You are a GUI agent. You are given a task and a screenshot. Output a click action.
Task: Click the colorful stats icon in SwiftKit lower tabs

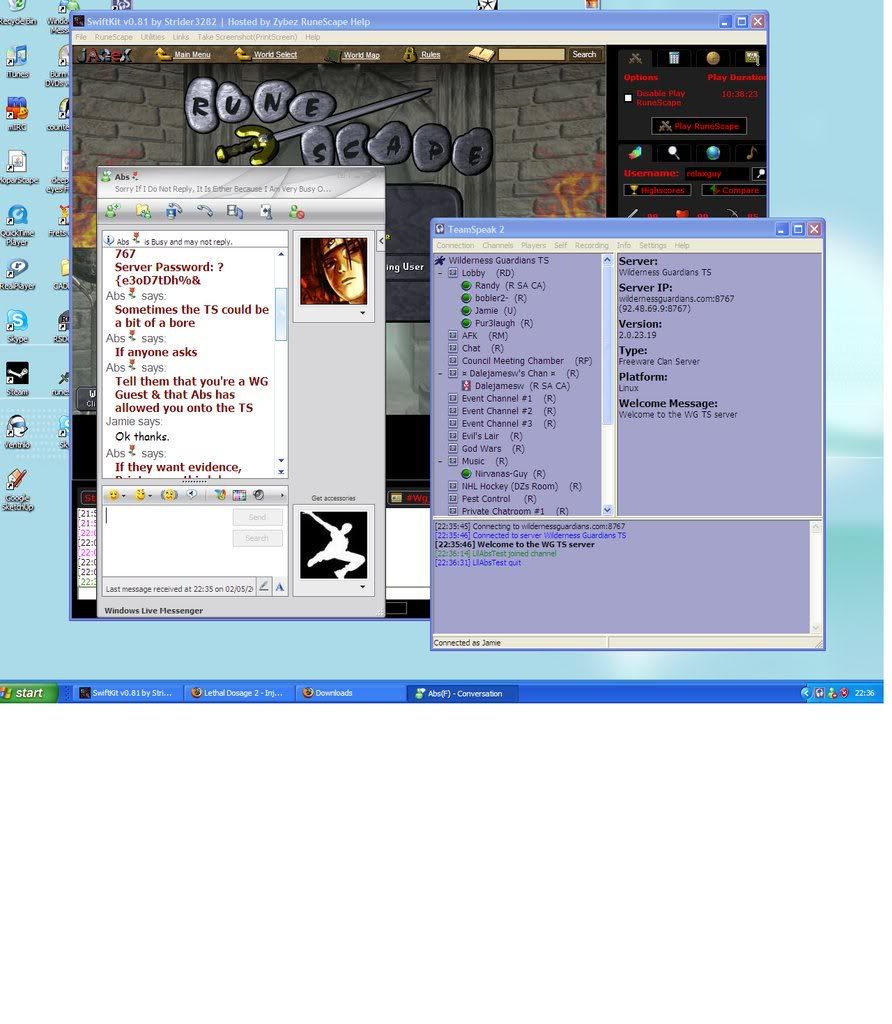tap(635, 153)
